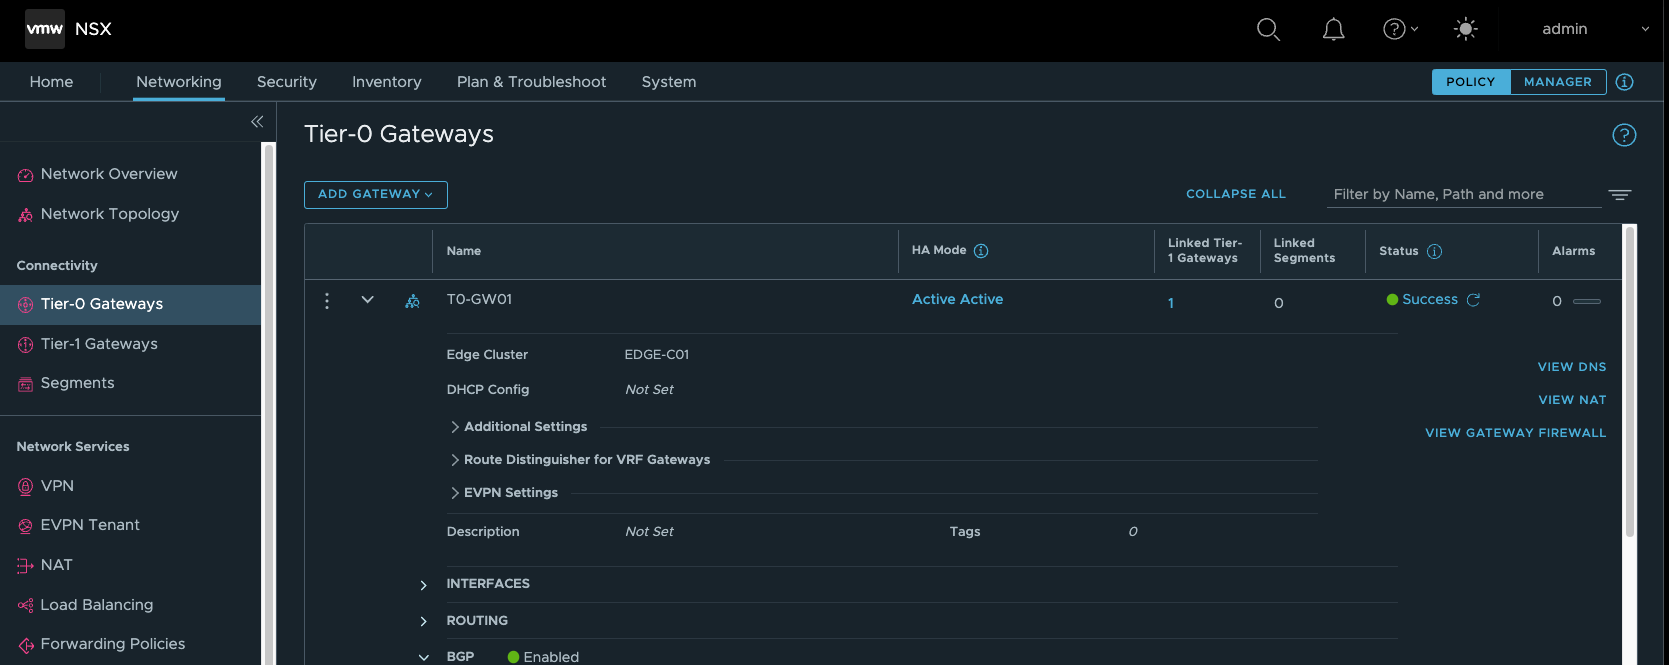Viewport: 1669px width, 665px height.
Task: Collapse the left sidebar with double chevron
Action: coord(257,121)
